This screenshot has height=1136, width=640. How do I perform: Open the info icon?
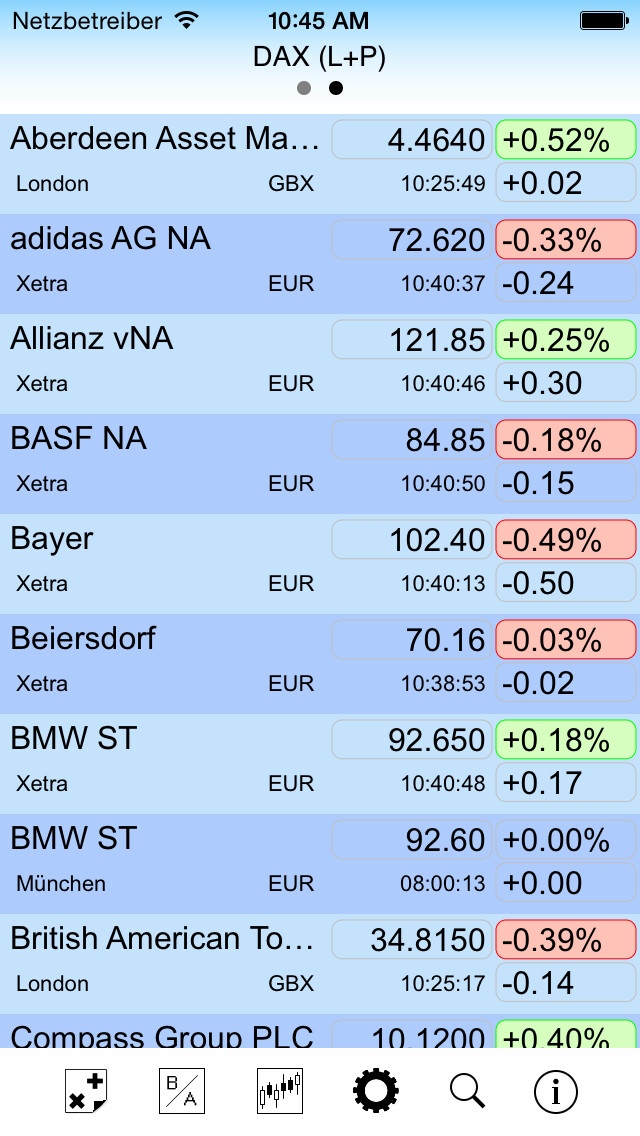click(x=556, y=1090)
